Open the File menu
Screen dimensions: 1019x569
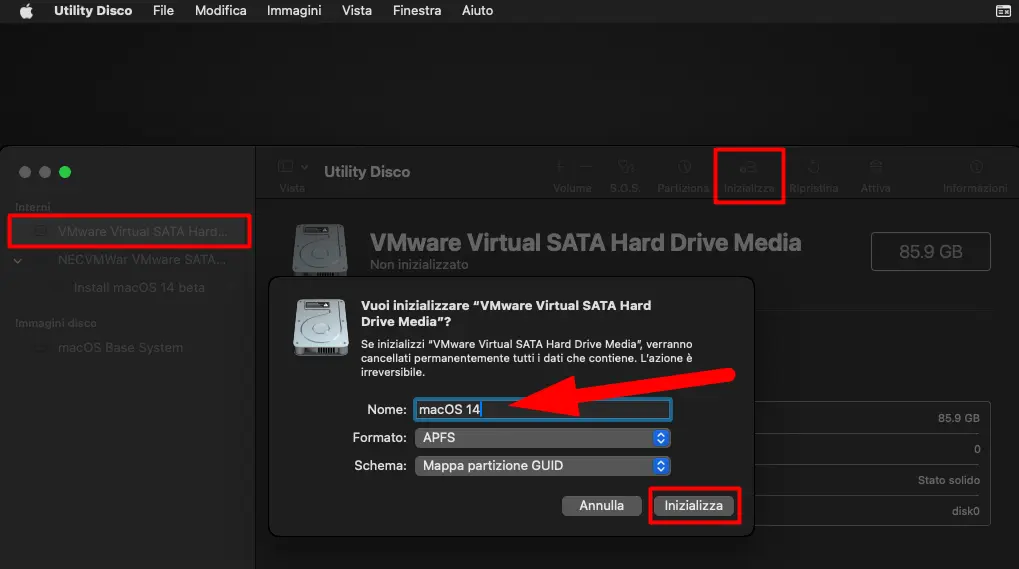[163, 11]
